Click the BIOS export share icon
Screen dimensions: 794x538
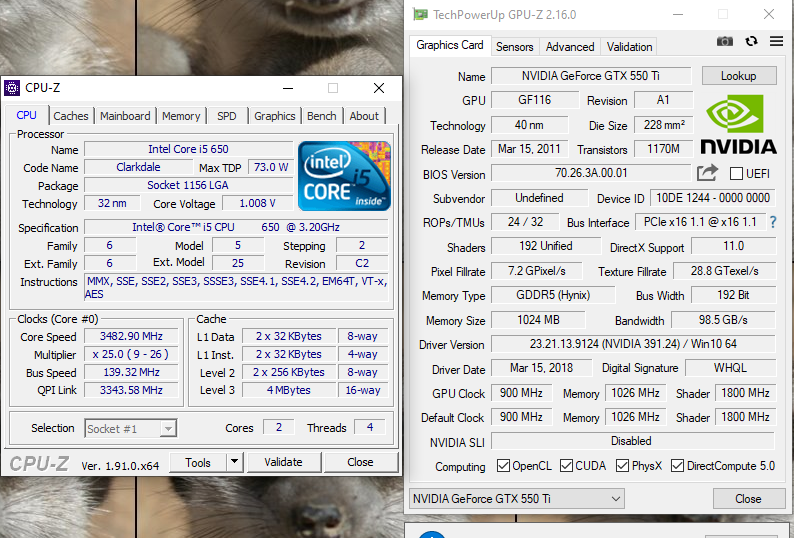coord(707,173)
